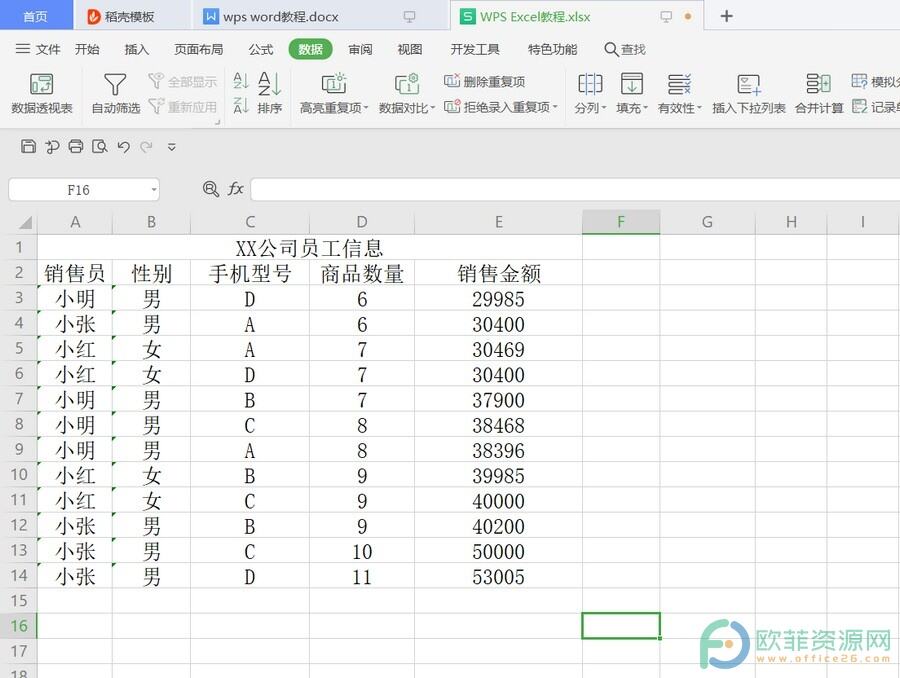The image size is (900, 678).
Task: Switch to the 视图 (View) tab
Action: pyautogui.click(x=410, y=49)
